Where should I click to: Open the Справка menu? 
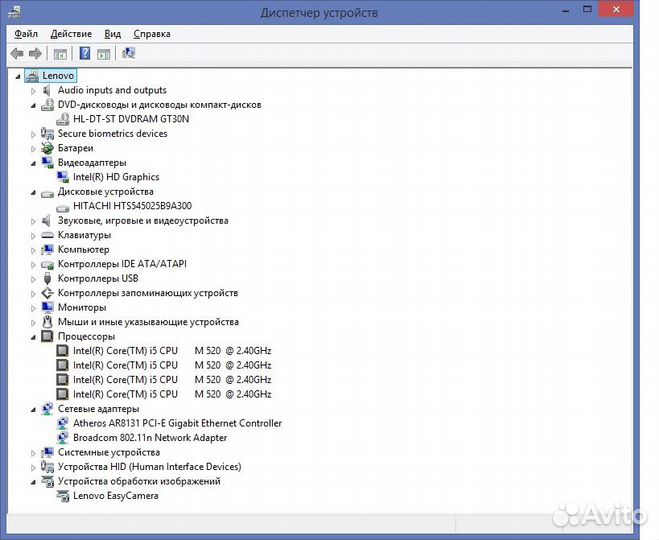151,33
